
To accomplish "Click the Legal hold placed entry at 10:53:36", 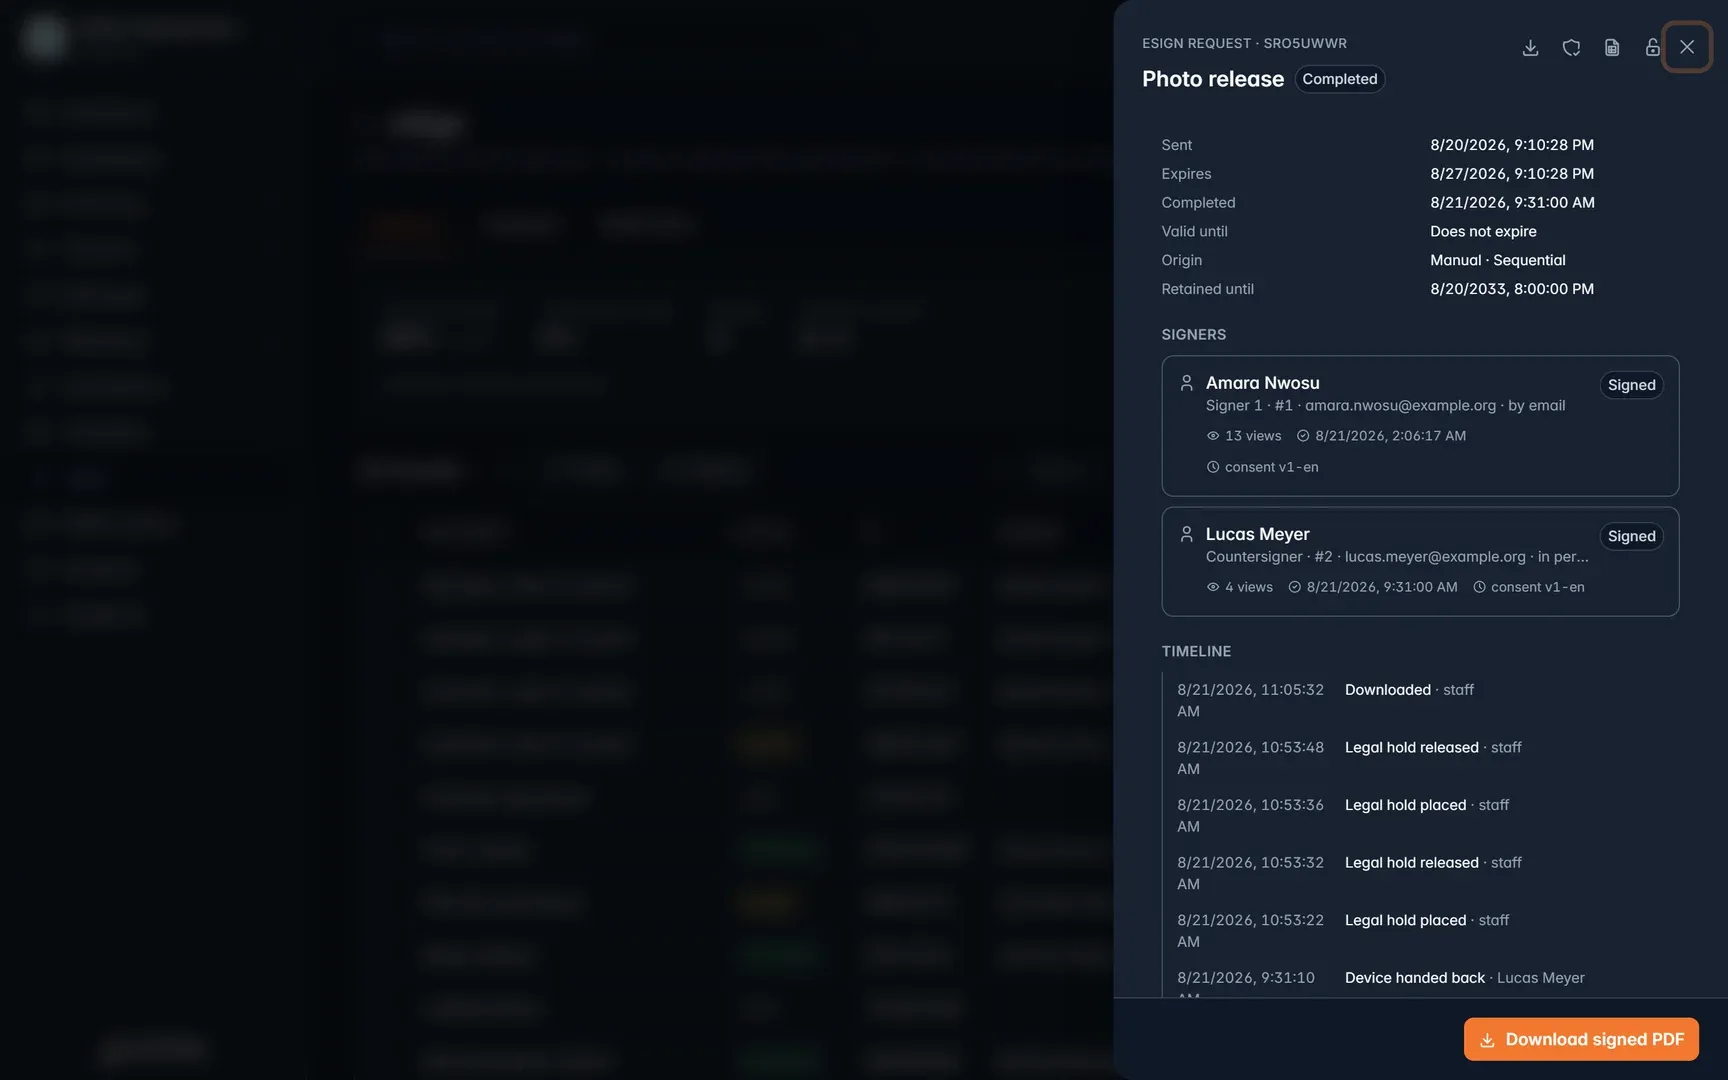I will click(x=1420, y=815).
